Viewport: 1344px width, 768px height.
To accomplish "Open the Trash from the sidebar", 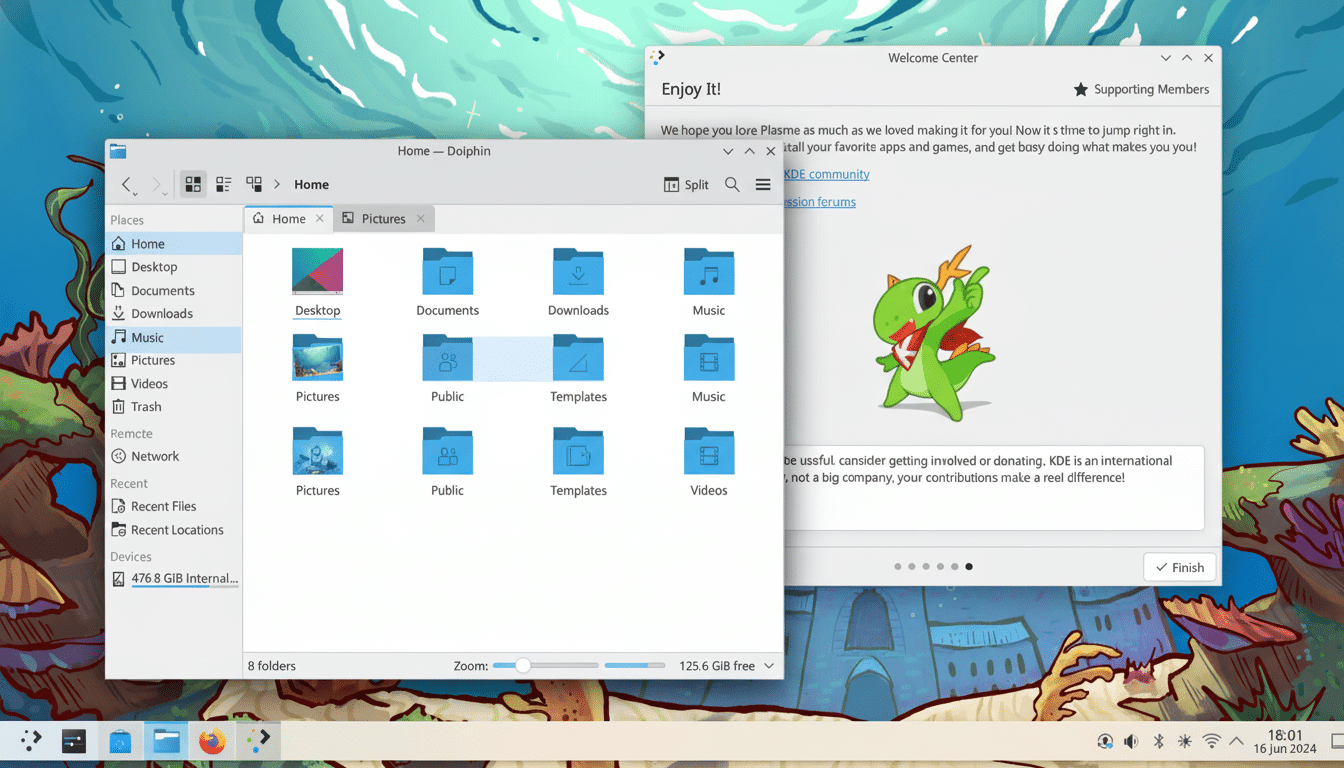I will tap(145, 406).
